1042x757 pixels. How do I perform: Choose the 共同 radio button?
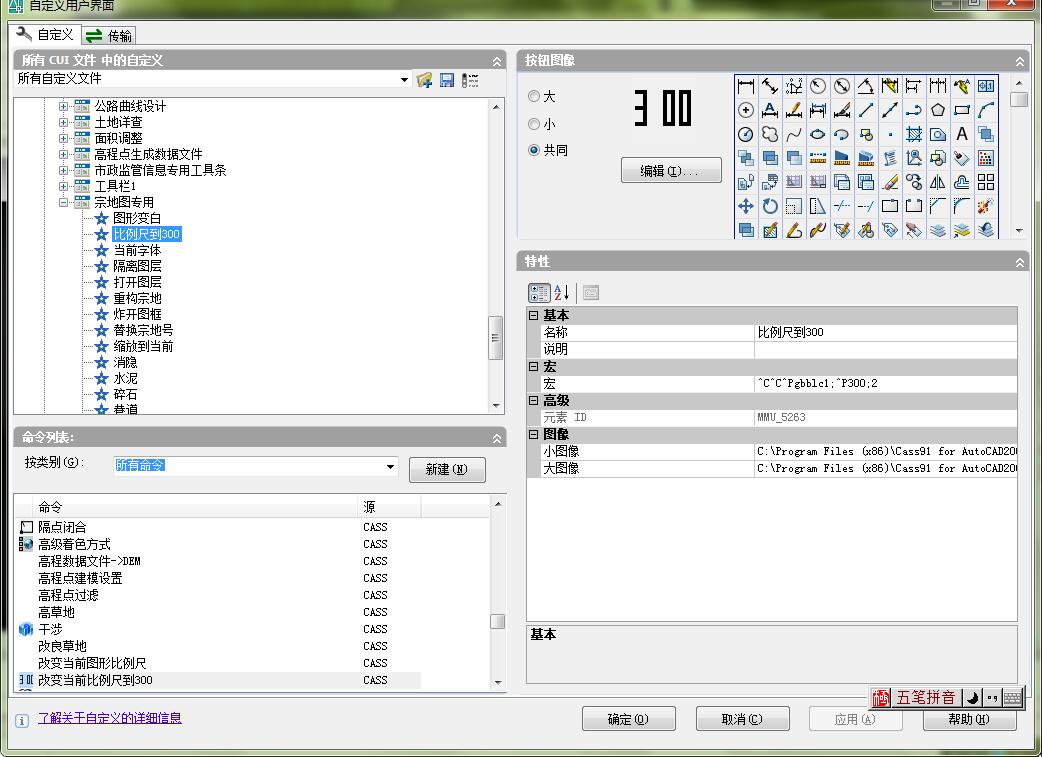[x=534, y=150]
